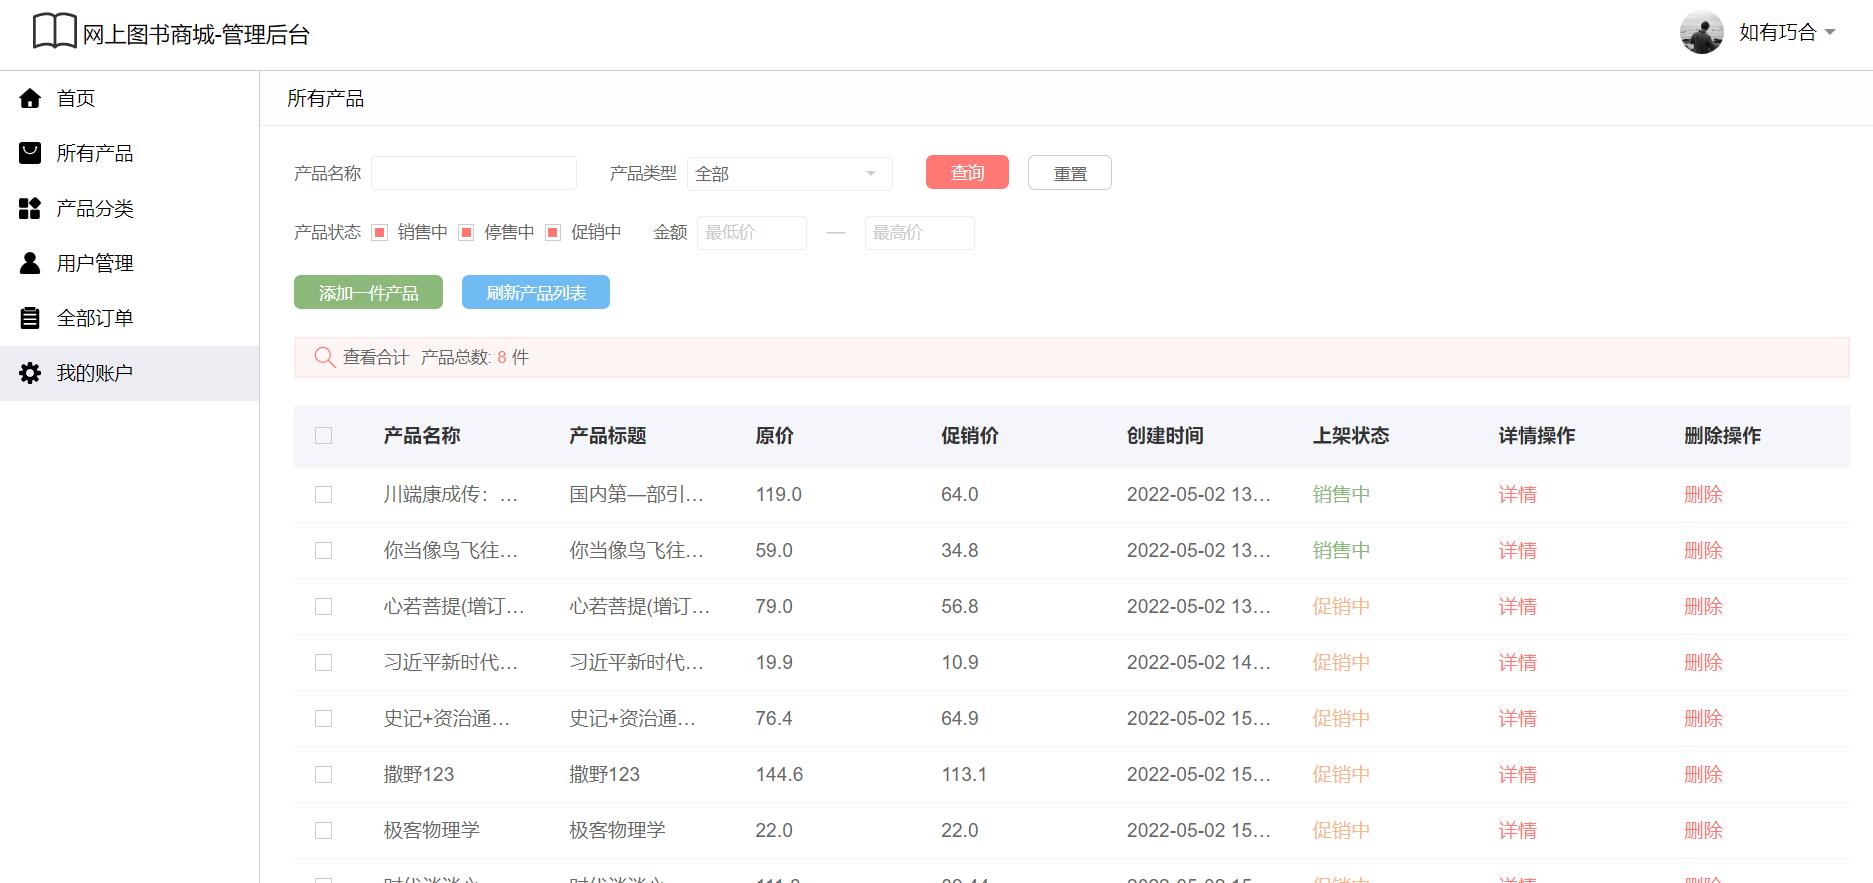Select the checkbox for 习近平新时代 row
The width and height of the screenshot is (1873, 883).
pyautogui.click(x=323, y=662)
